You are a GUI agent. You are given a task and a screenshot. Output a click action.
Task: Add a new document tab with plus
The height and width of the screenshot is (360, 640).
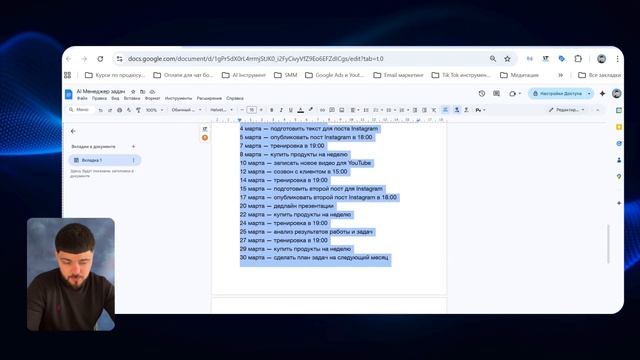[x=133, y=147]
